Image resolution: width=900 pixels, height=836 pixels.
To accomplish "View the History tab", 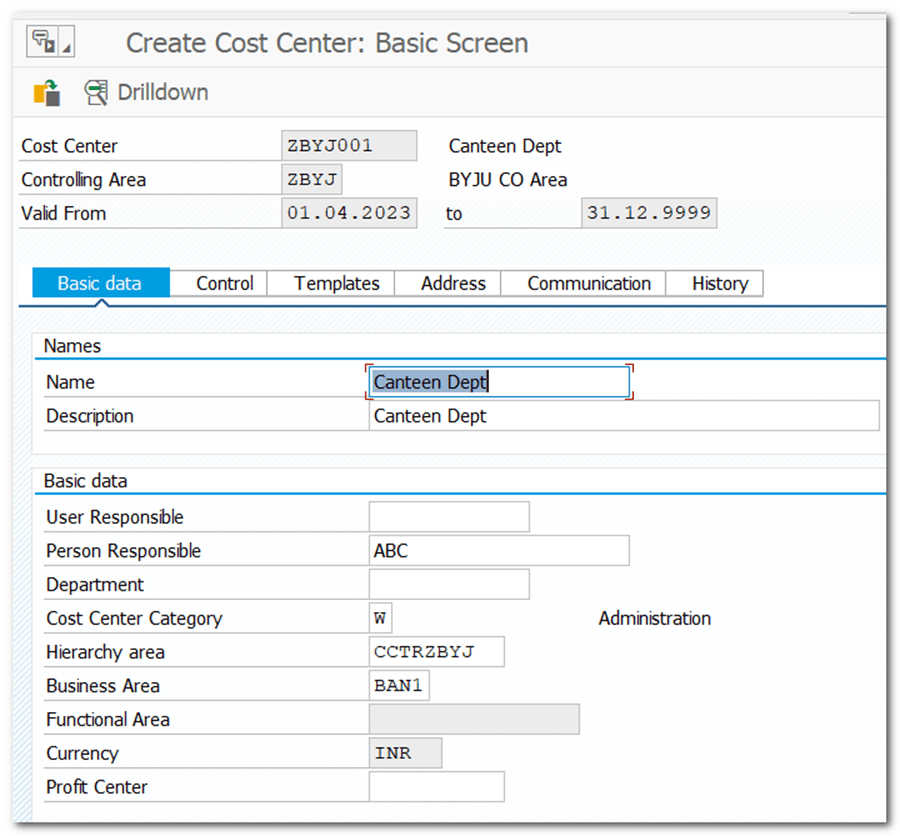I will (720, 283).
